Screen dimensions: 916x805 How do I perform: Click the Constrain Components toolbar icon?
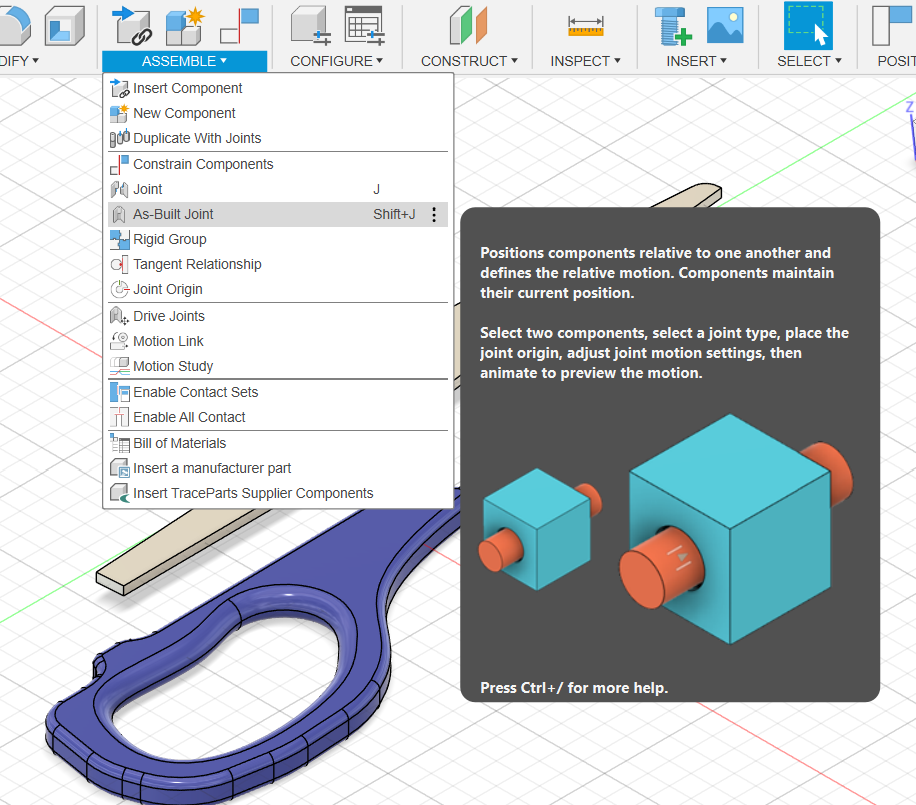(x=239, y=26)
